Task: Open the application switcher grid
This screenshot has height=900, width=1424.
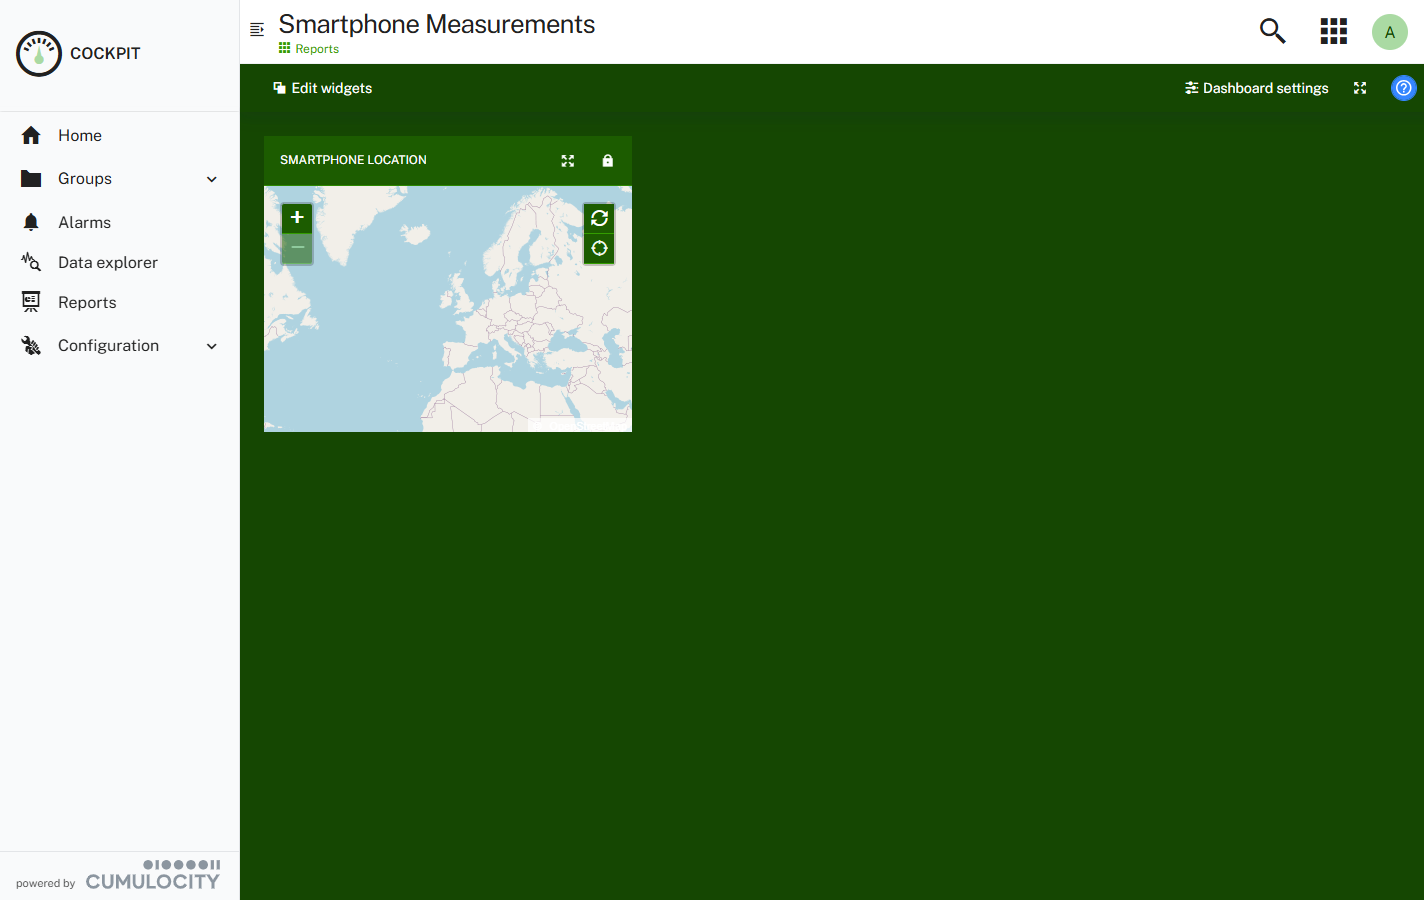Action: pyautogui.click(x=1333, y=31)
